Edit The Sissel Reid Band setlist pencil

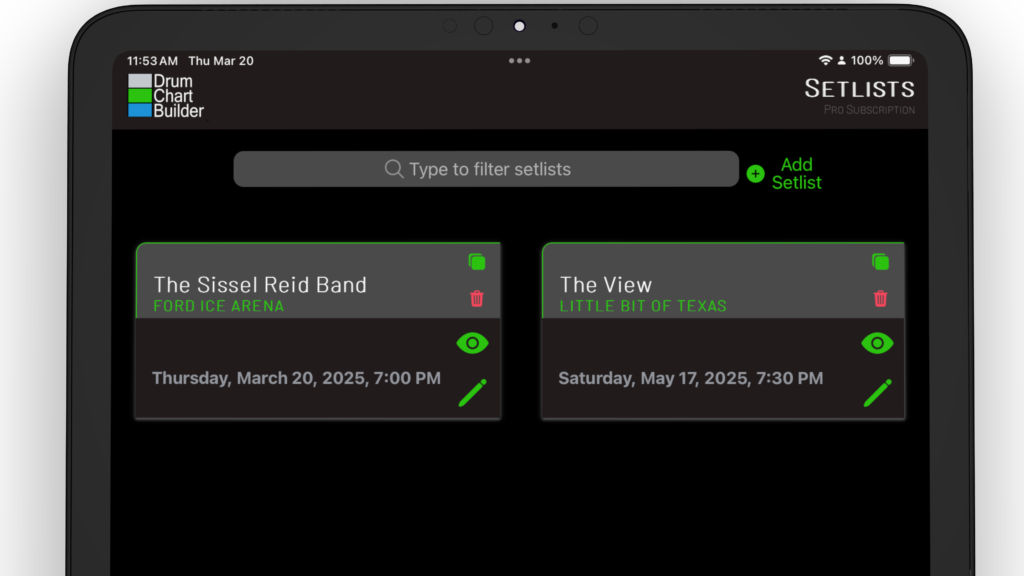(472, 393)
